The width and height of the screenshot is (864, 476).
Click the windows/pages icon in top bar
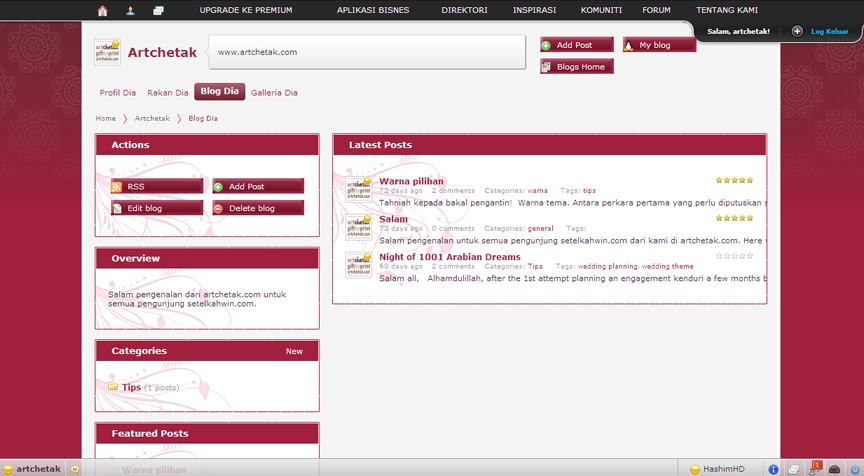click(x=158, y=10)
